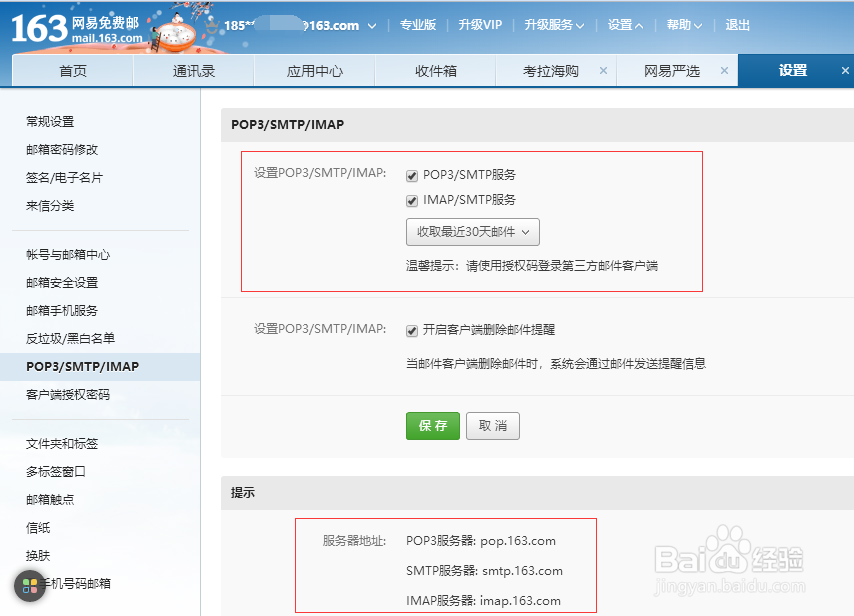The width and height of the screenshot is (854, 616).
Task: Toggle 开启客户端删除邮件提醒 checkbox
Action: pos(412,331)
